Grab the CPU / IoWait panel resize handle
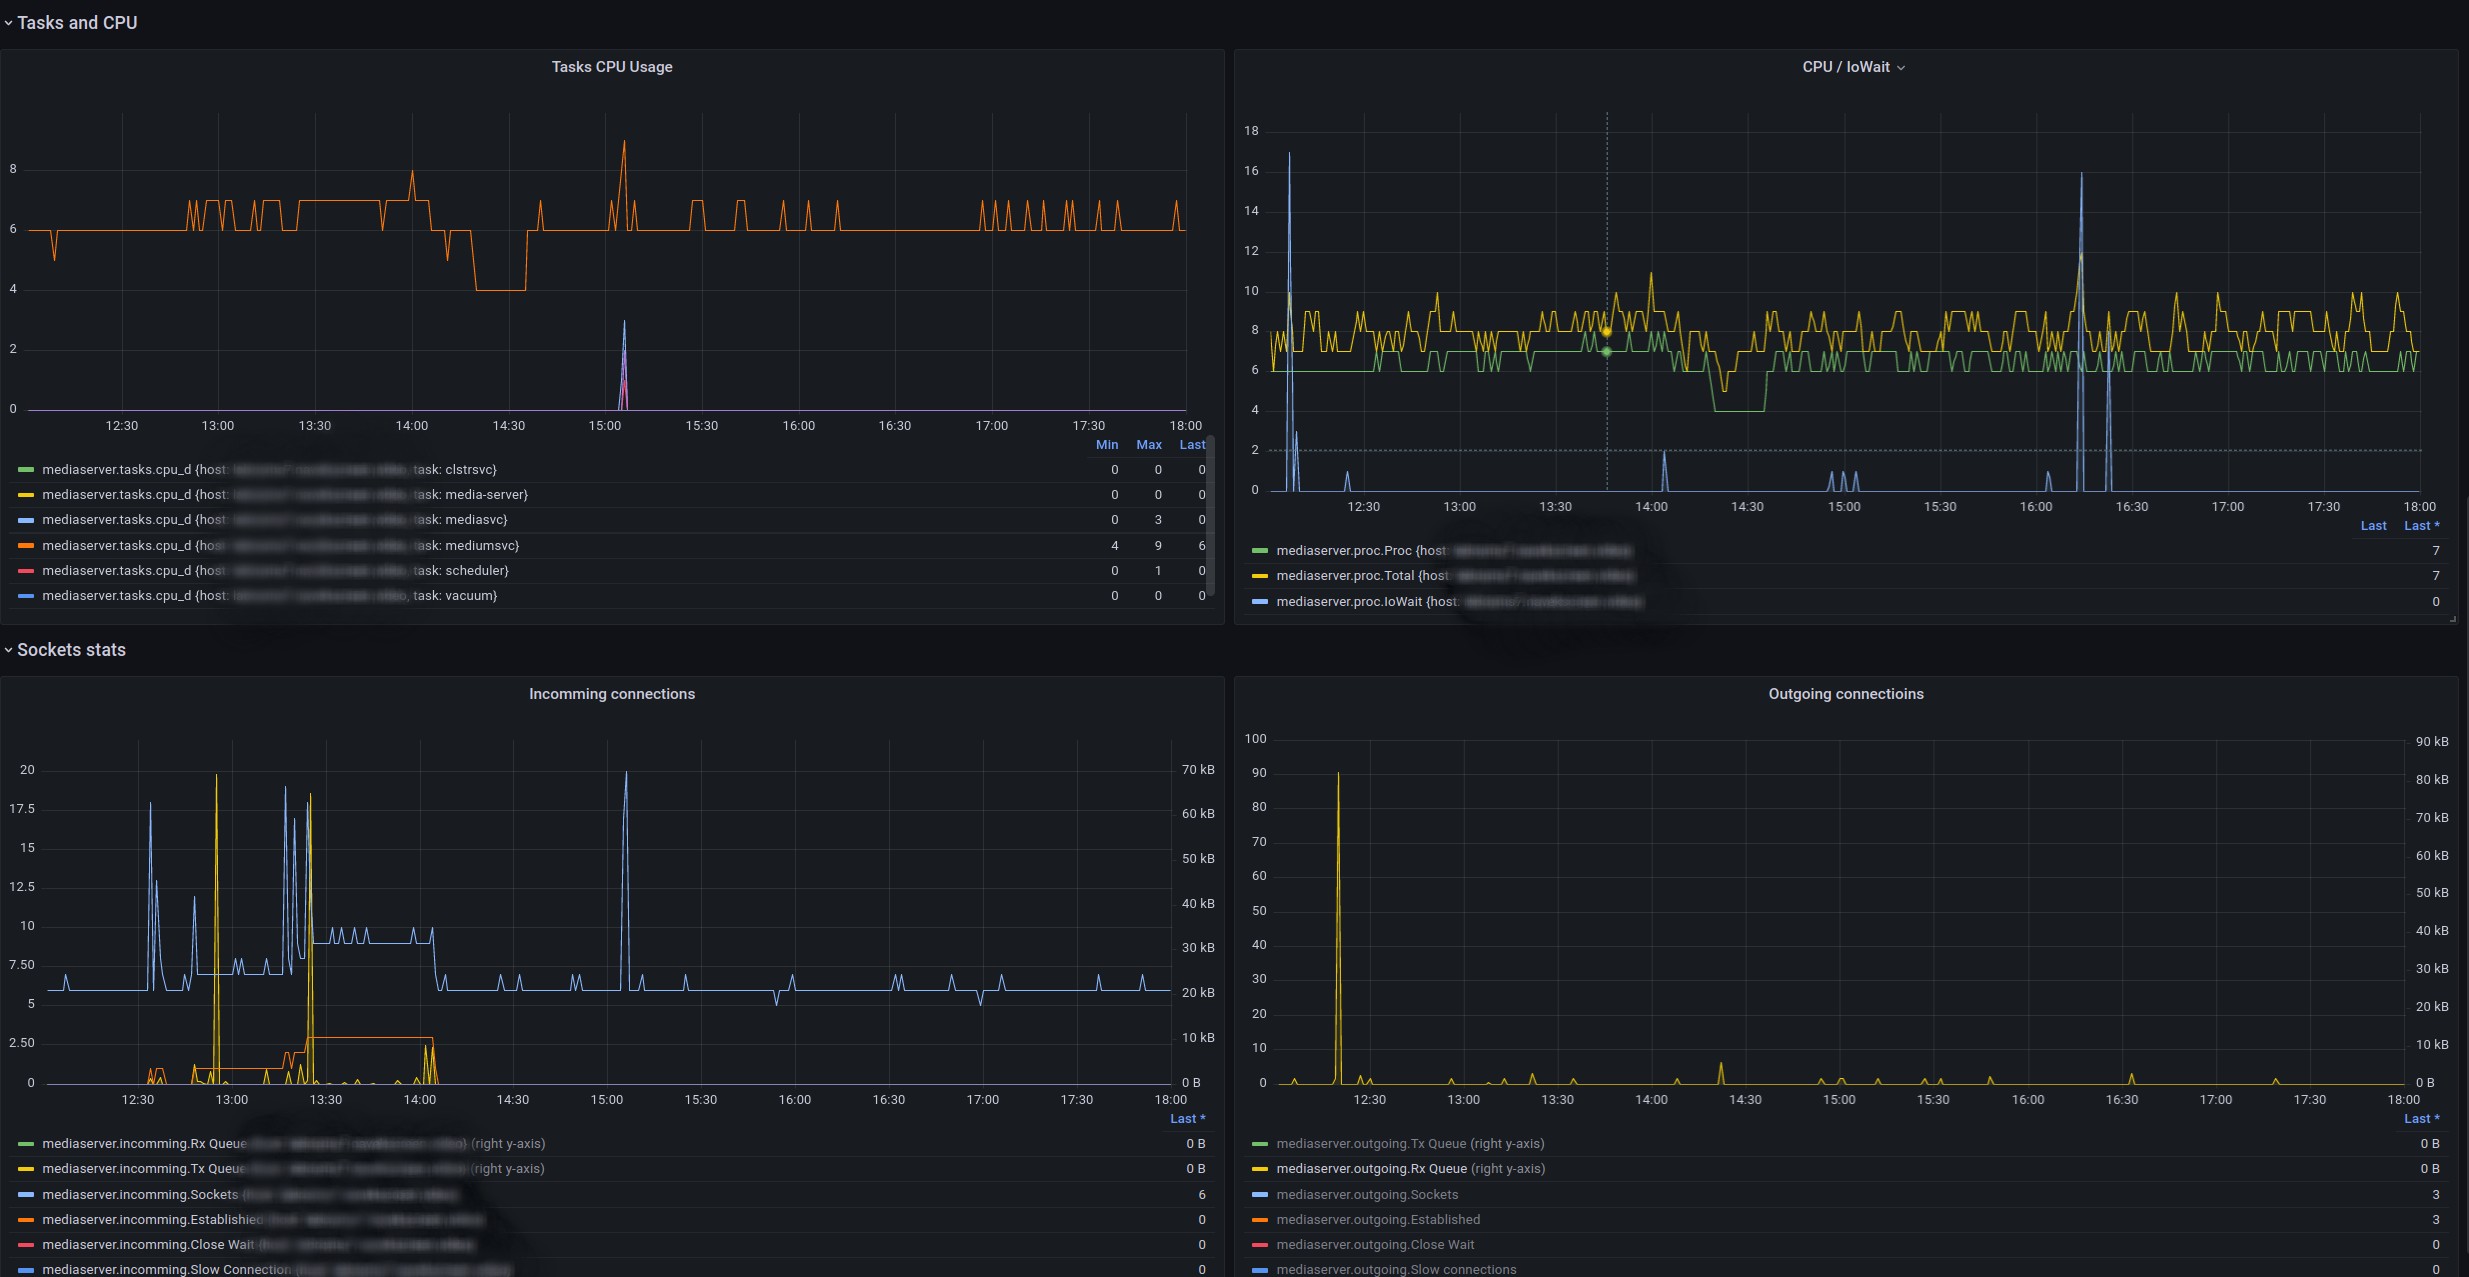Image resolution: width=2469 pixels, height=1277 pixels. pos(2452,619)
